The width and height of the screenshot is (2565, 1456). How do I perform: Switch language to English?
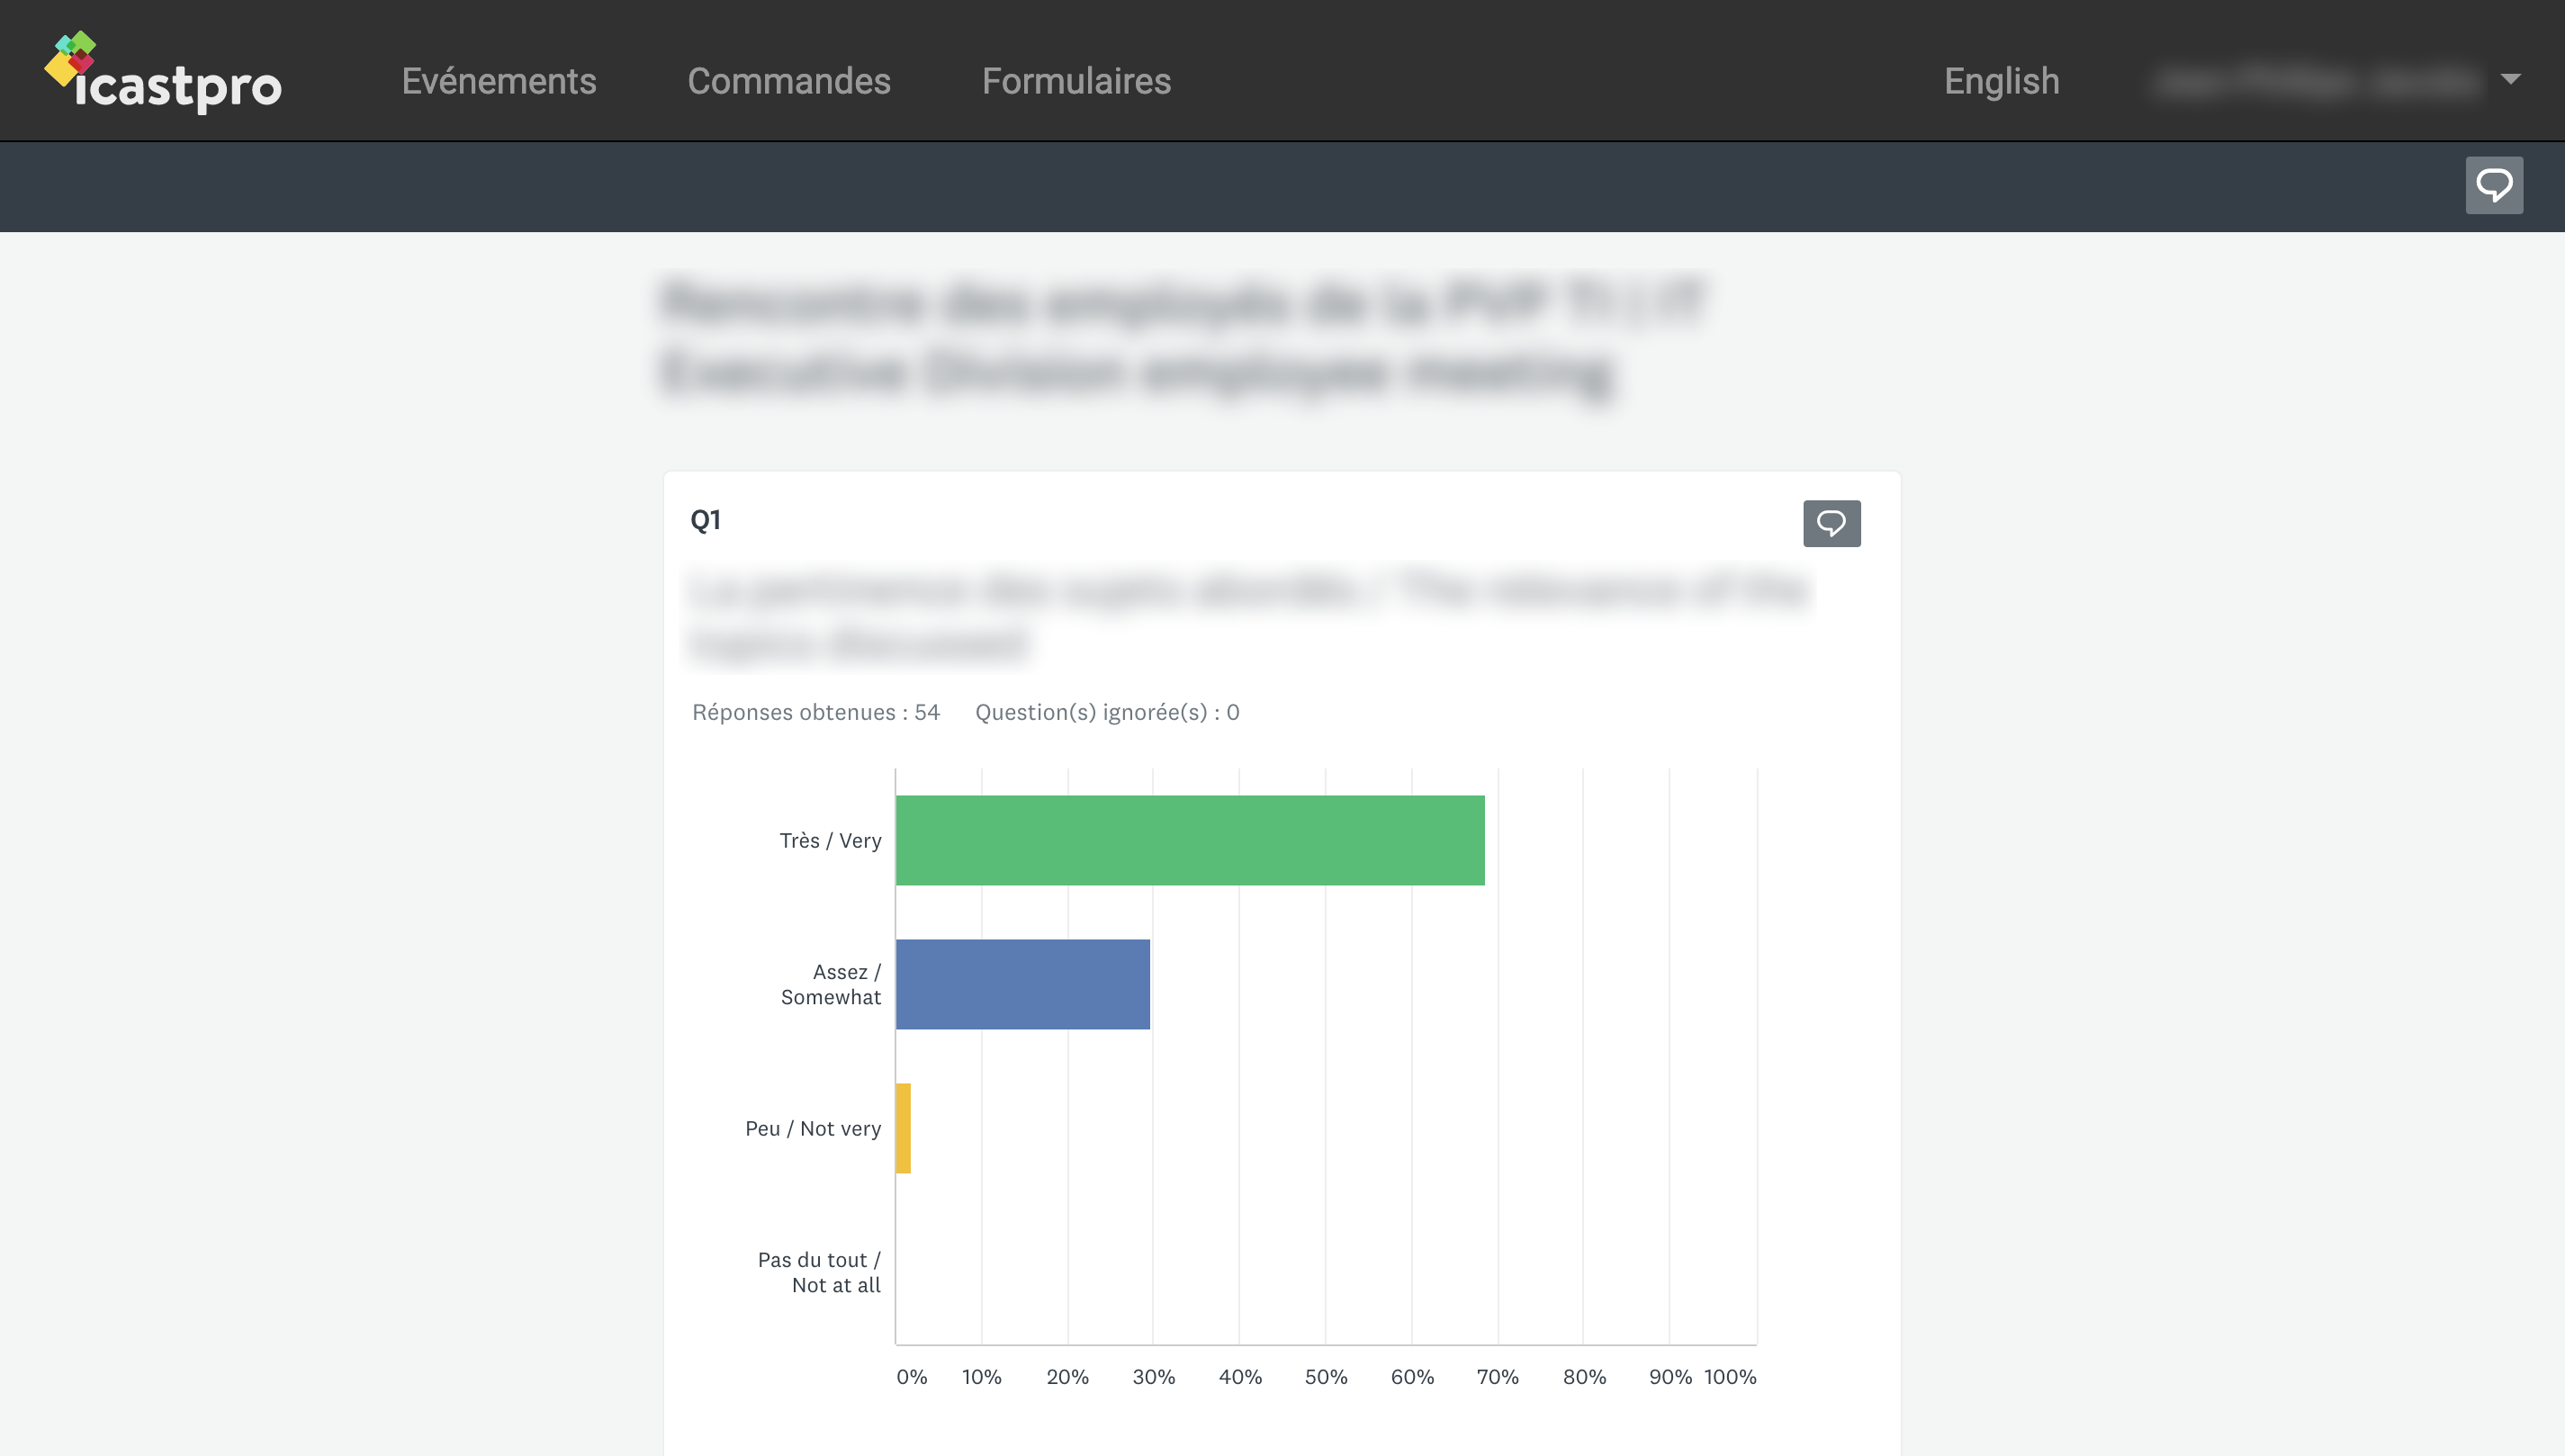(x=2001, y=82)
